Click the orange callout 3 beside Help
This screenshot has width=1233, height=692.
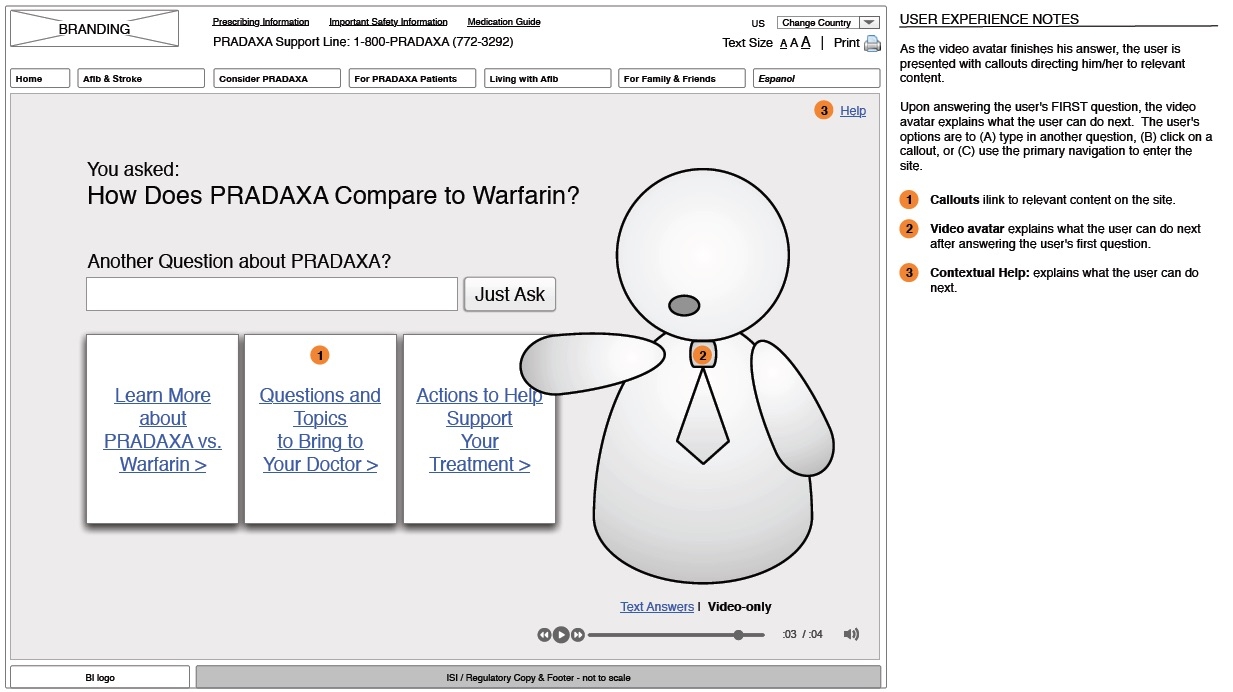pyautogui.click(x=824, y=110)
